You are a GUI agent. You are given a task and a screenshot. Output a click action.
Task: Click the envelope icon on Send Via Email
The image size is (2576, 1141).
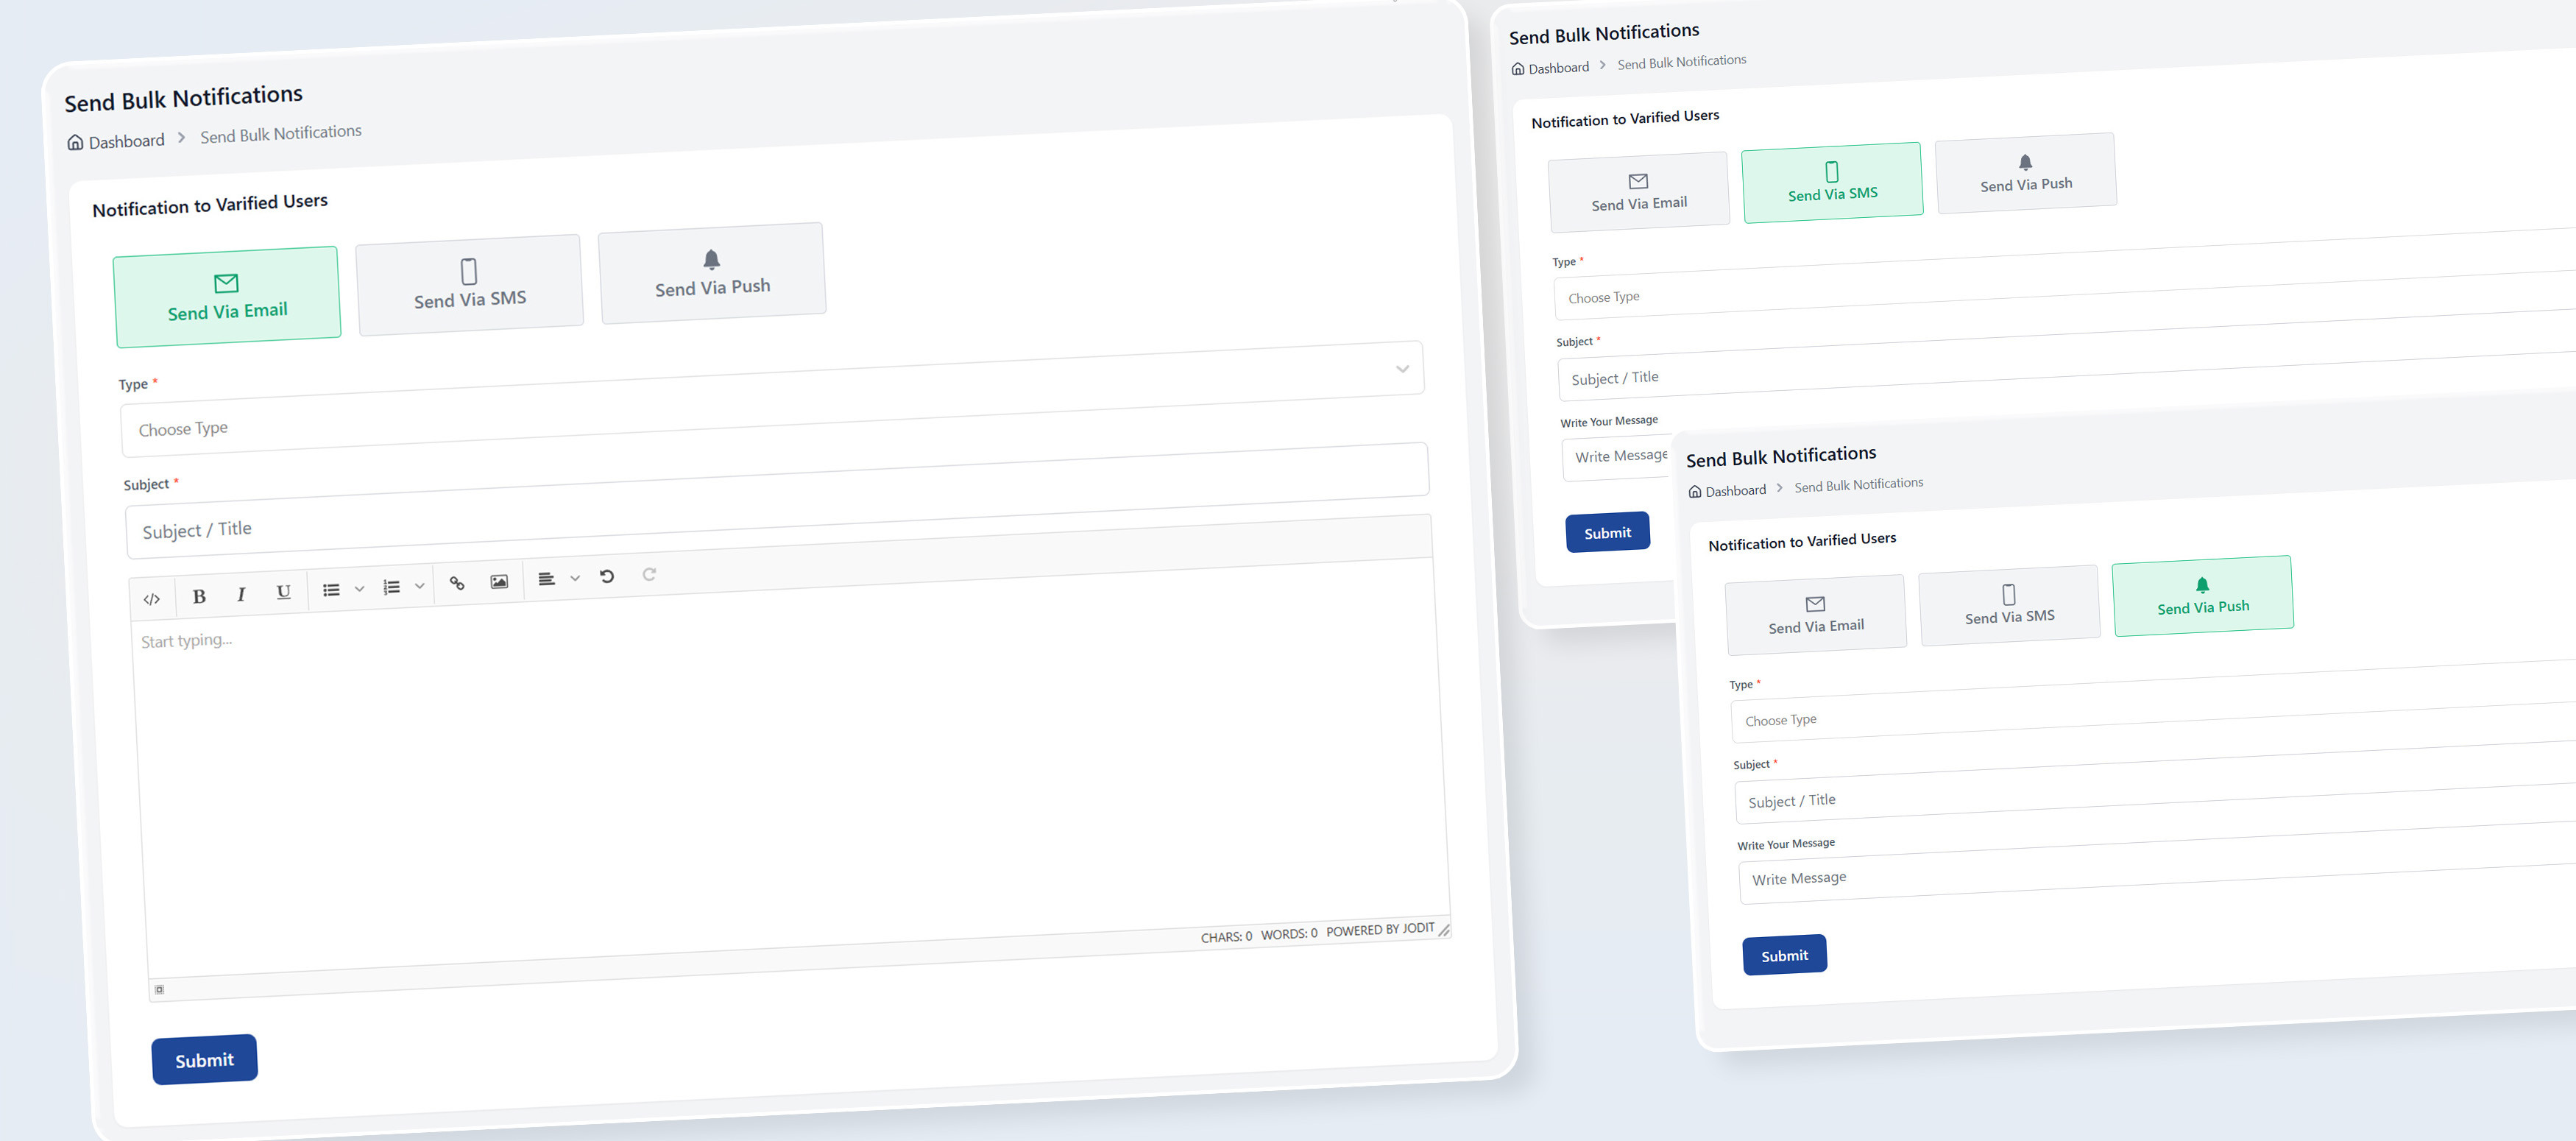point(227,283)
